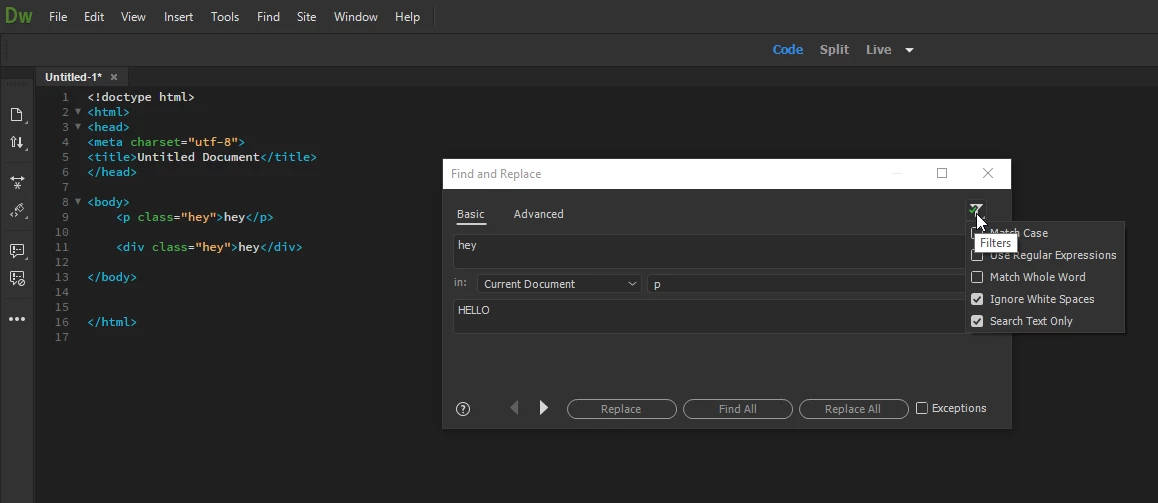
Task: Click the Find All button
Action: coord(737,408)
